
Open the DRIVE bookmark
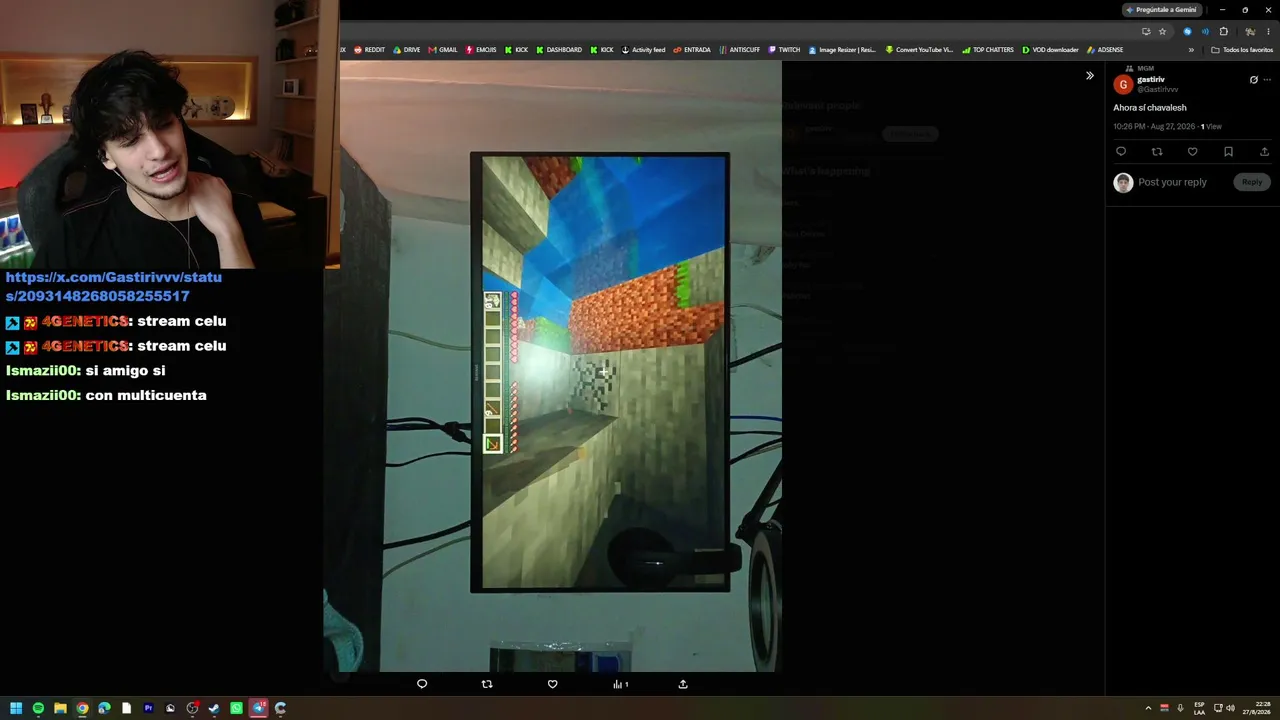(406, 50)
